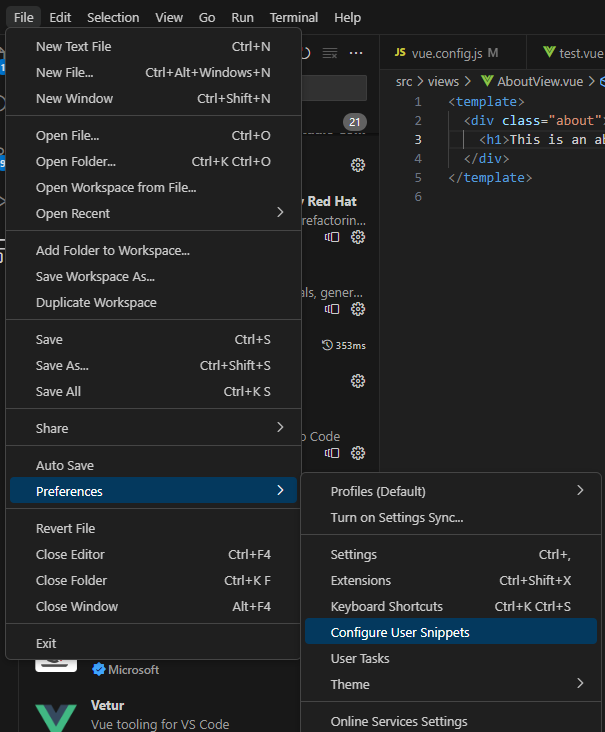Screen dimensions: 605x732
Task: Click the Vetur extension name
Action: [107, 705]
